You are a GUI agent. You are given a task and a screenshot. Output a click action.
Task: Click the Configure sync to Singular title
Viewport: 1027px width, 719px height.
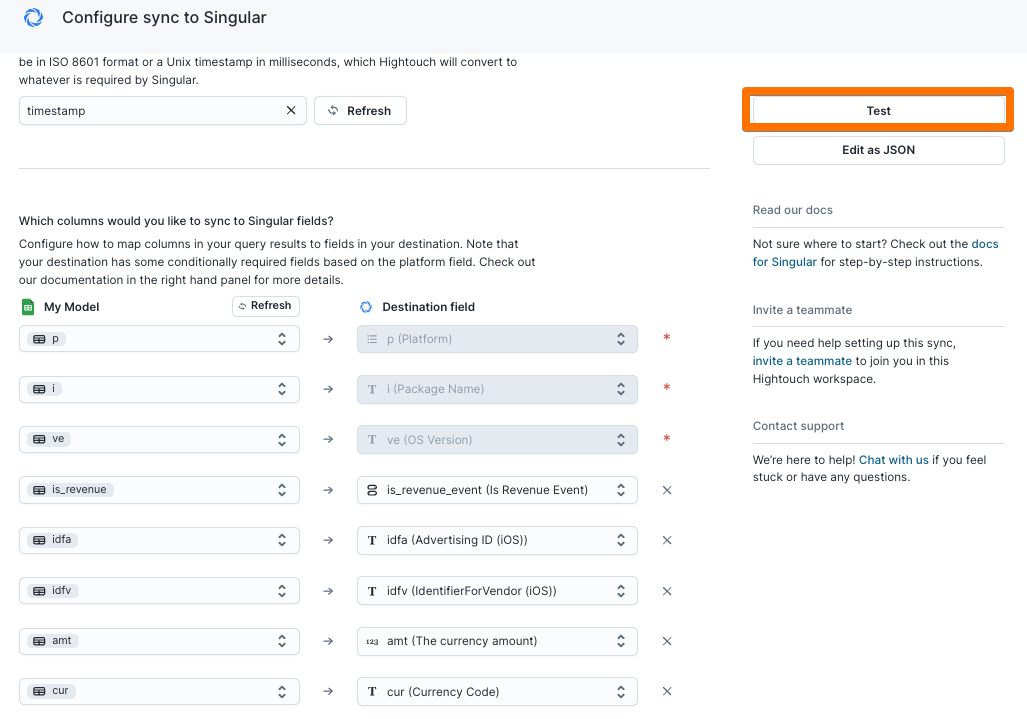(164, 18)
